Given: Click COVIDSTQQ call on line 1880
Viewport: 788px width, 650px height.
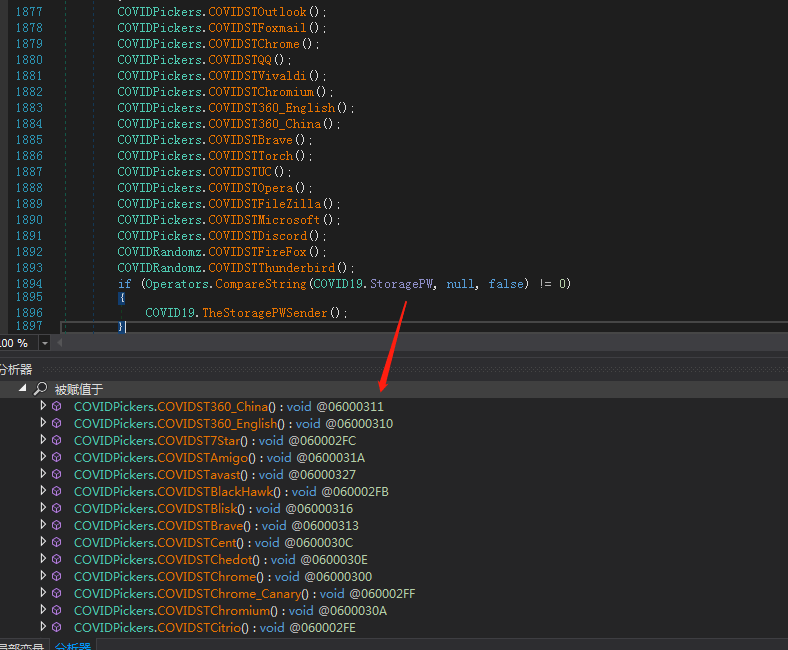Looking at the screenshot, I should tap(240, 60).
